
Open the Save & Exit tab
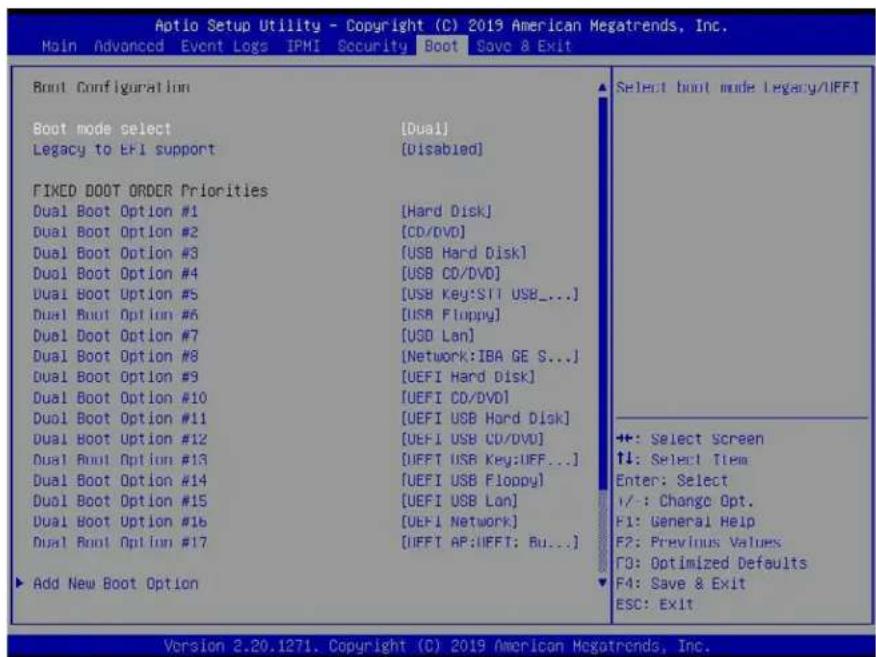click(x=524, y=46)
